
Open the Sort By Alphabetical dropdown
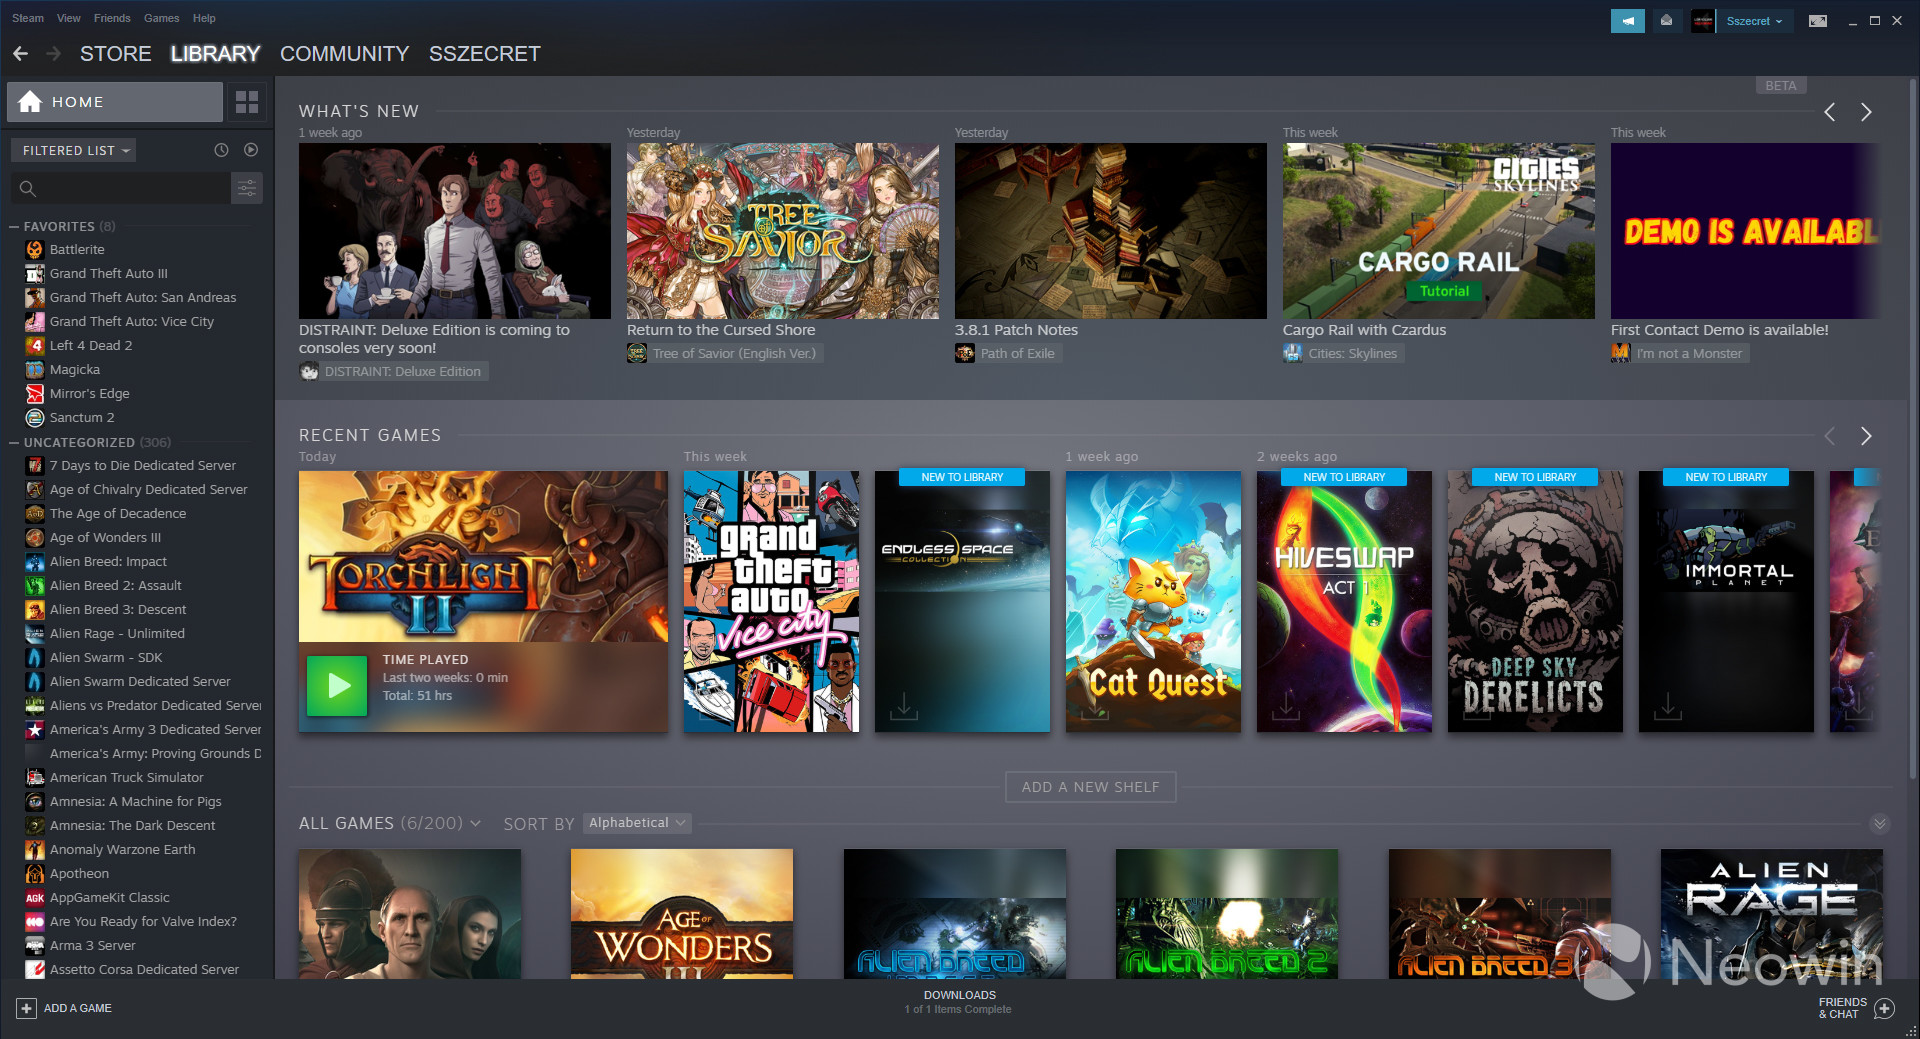point(636,823)
